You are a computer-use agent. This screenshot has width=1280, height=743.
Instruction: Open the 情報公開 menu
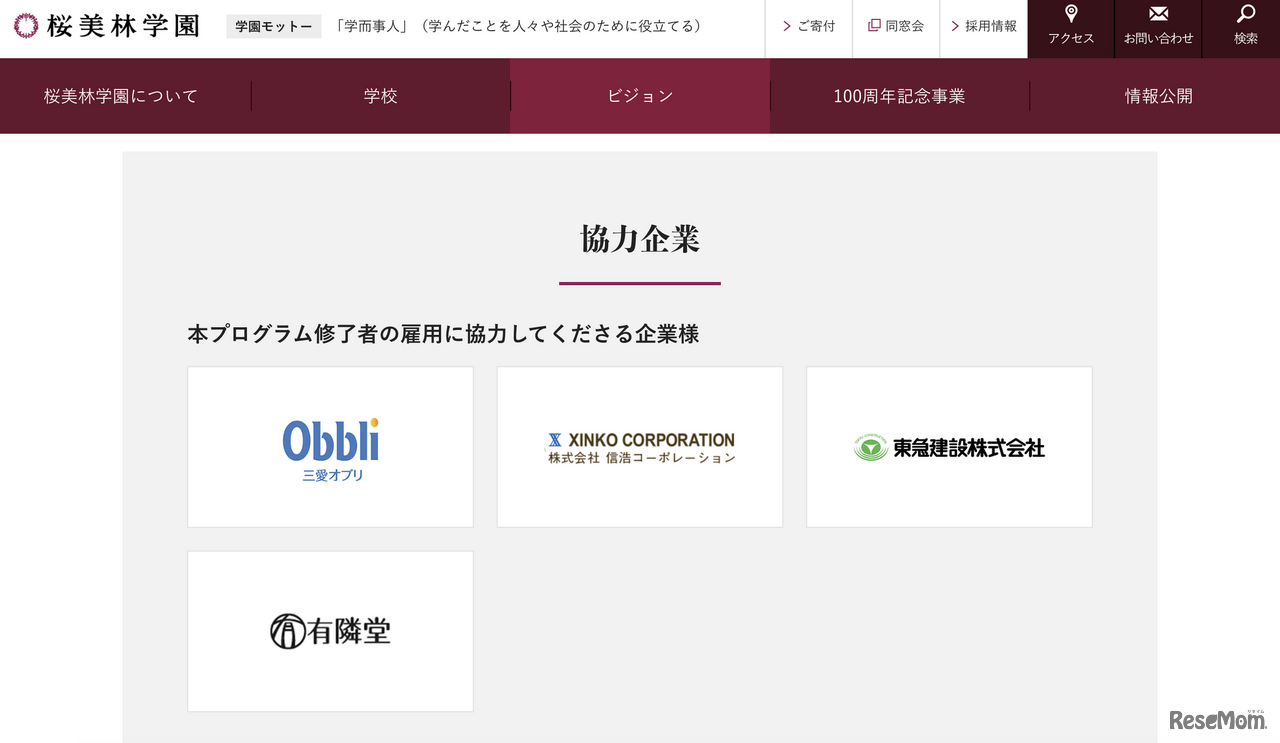click(x=1158, y=96)
